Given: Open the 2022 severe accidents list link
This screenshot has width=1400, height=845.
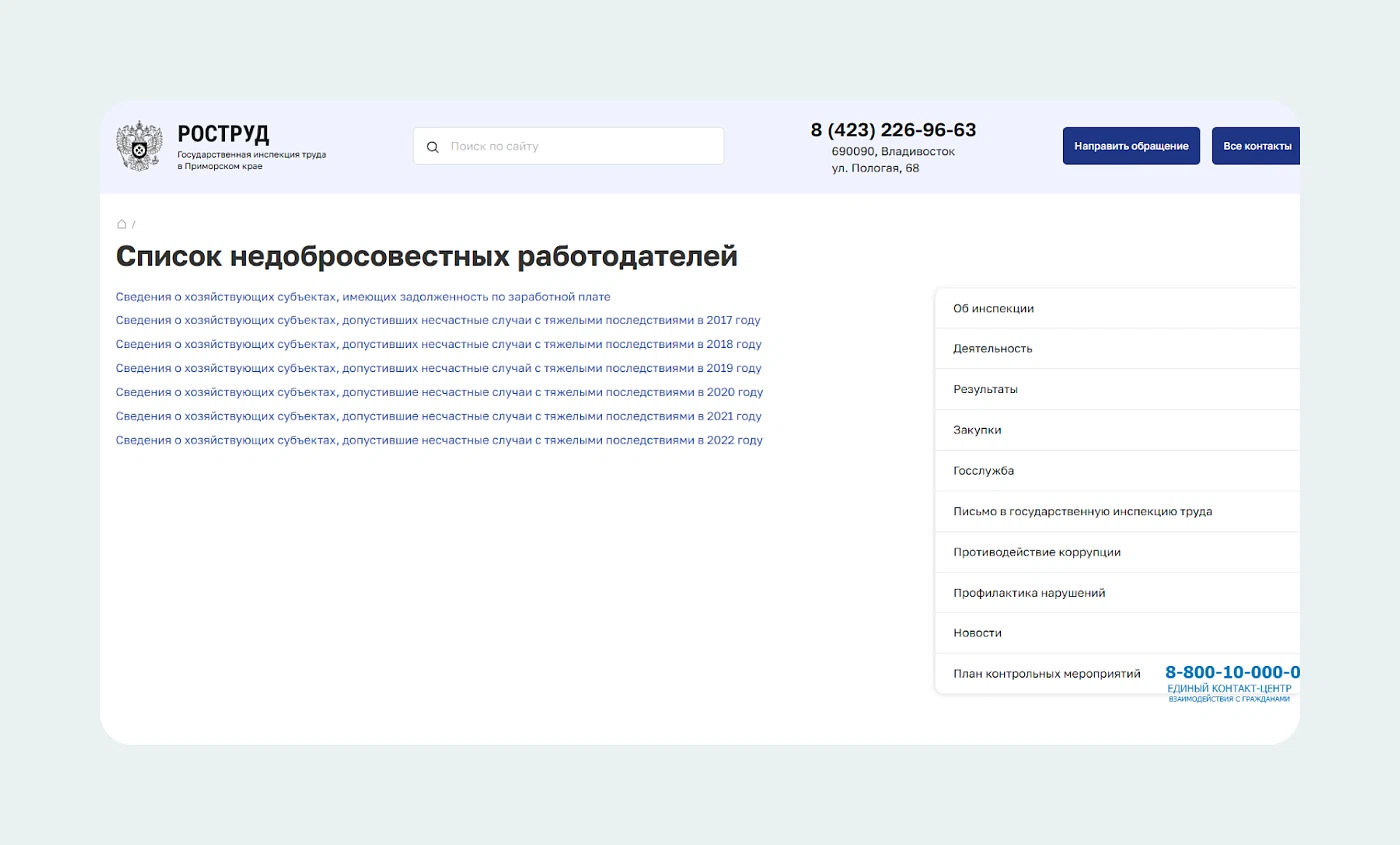Looking at the screenshot, I should point(440,440).
